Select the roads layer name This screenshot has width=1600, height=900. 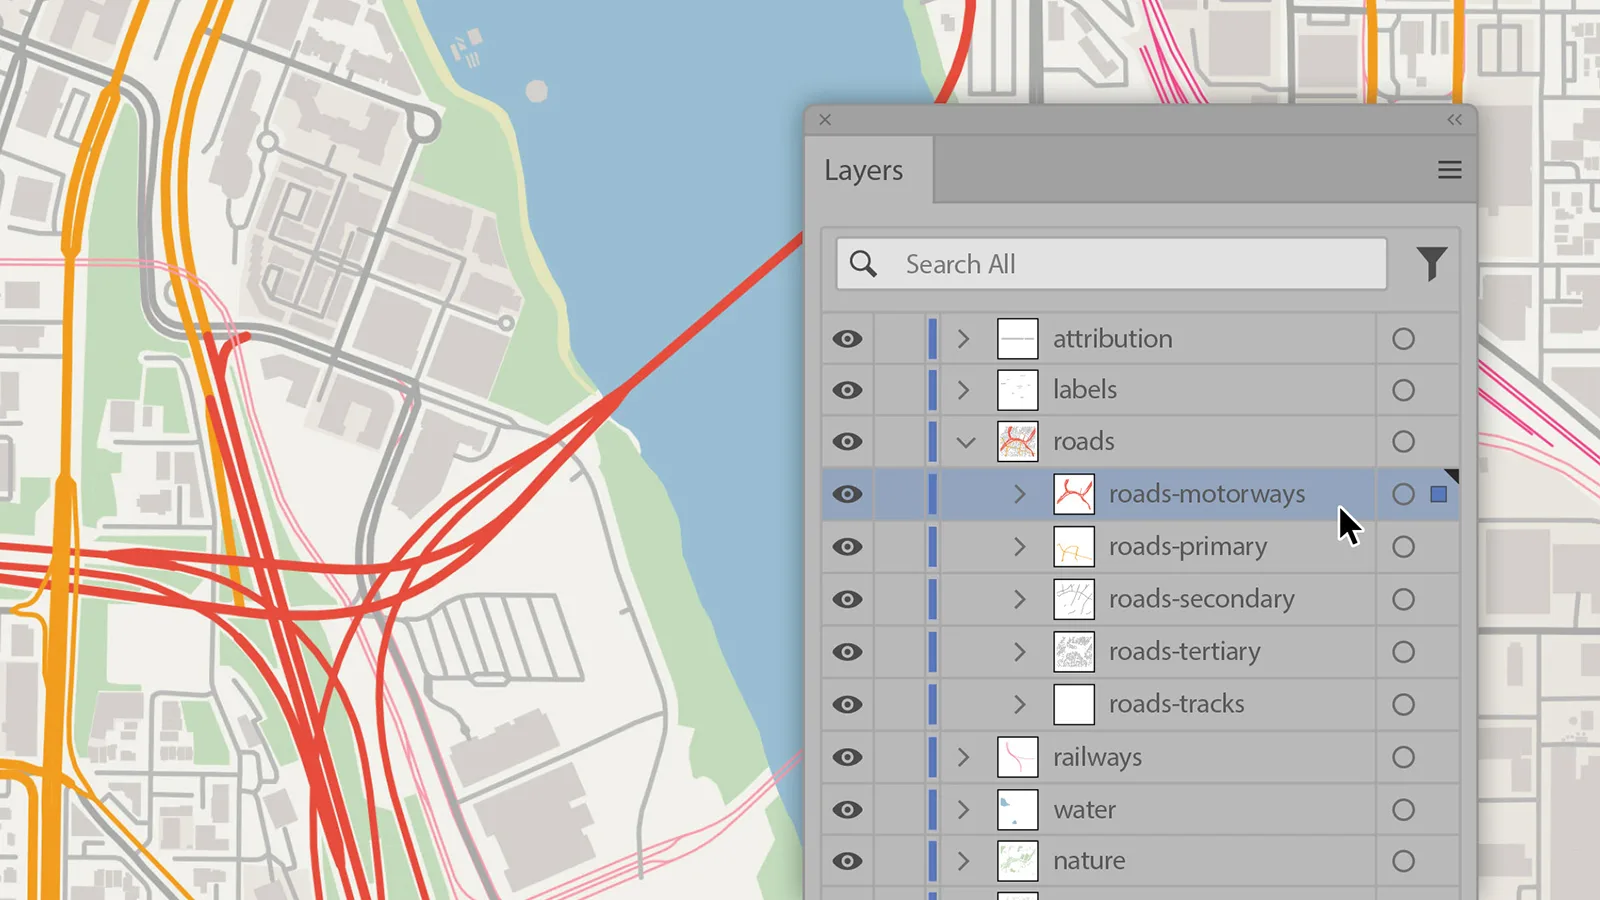(1084, 442)
